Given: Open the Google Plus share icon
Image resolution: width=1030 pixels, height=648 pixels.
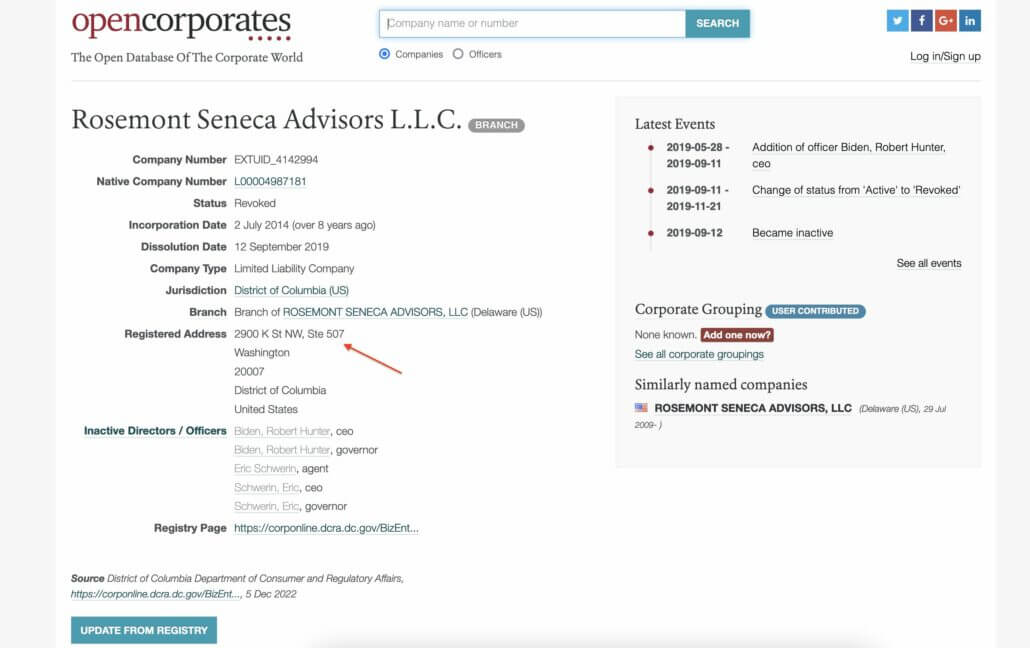Looking at the screenshot, I should (946, 21).
